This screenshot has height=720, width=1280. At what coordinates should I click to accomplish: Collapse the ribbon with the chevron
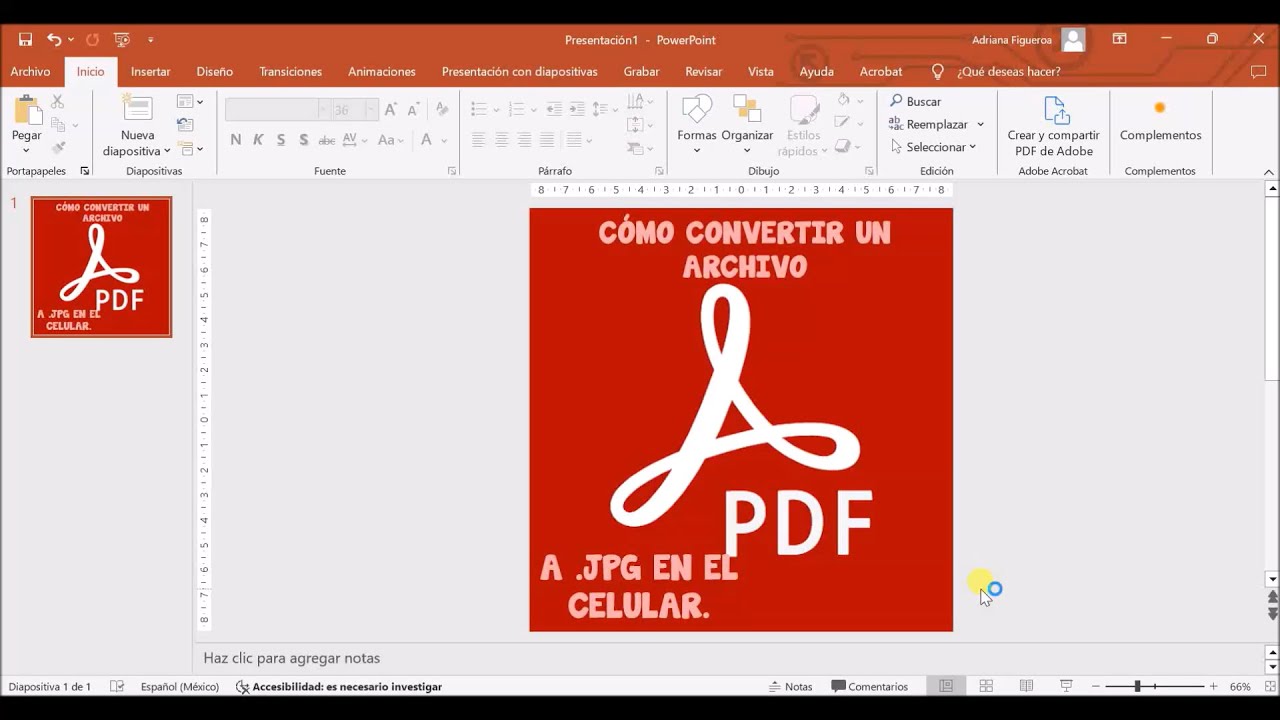coord(1269,172)
